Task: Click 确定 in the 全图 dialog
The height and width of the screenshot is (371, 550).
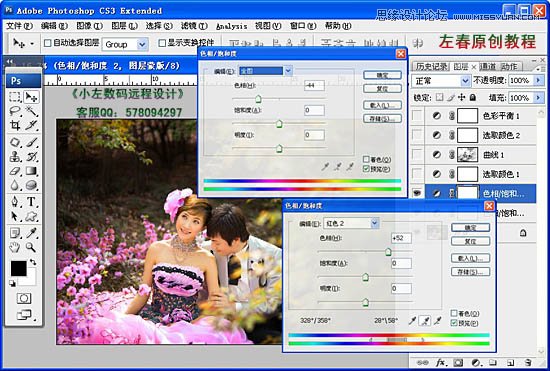Action: (382, 75)
